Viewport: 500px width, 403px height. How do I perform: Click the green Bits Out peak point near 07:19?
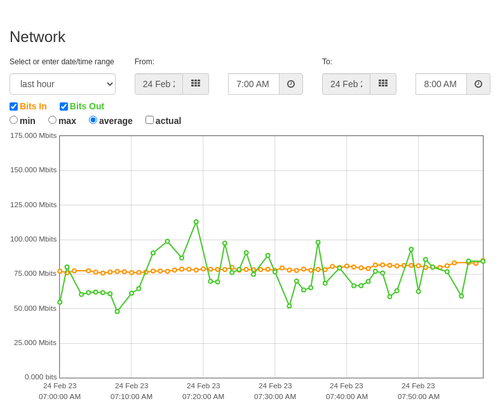[x=196, y=222]
